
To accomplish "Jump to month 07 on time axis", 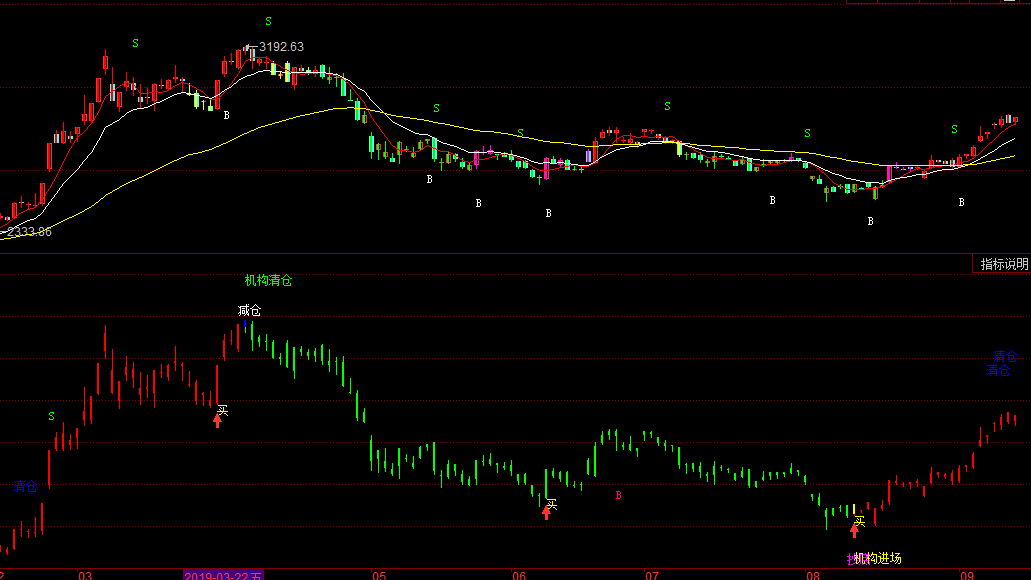I will point(652,575).
